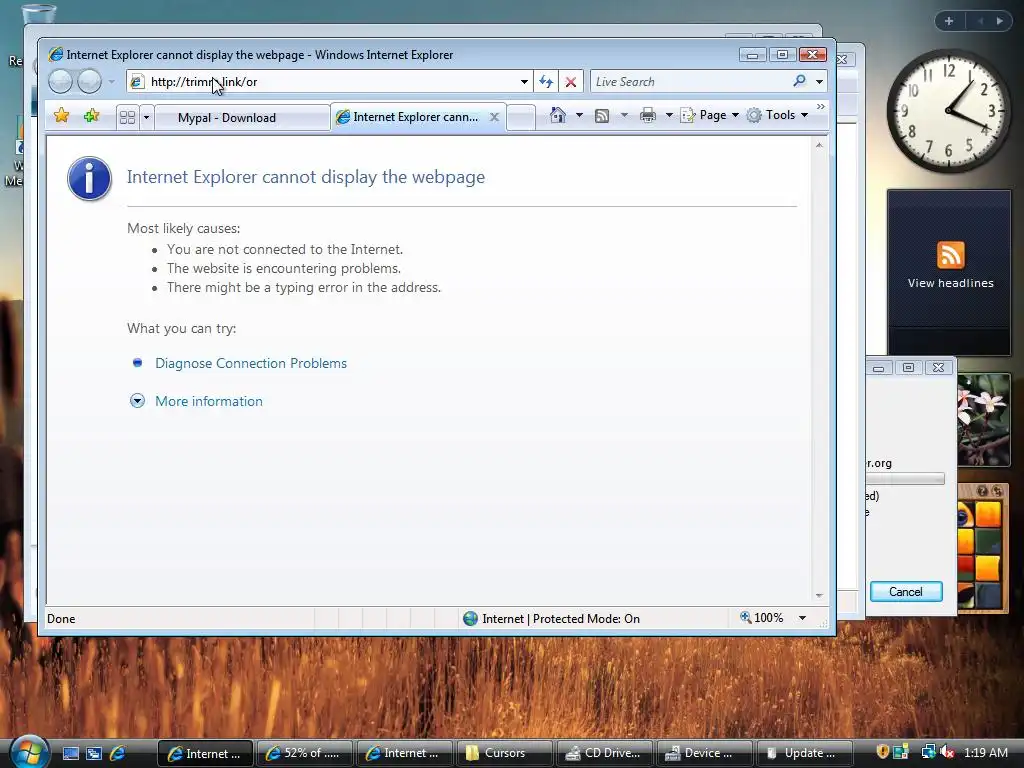The width and height of the screenshot is (1024, 768).
Task: Switch to CD Drive taskbar button
Action: [x=604, y=753]
